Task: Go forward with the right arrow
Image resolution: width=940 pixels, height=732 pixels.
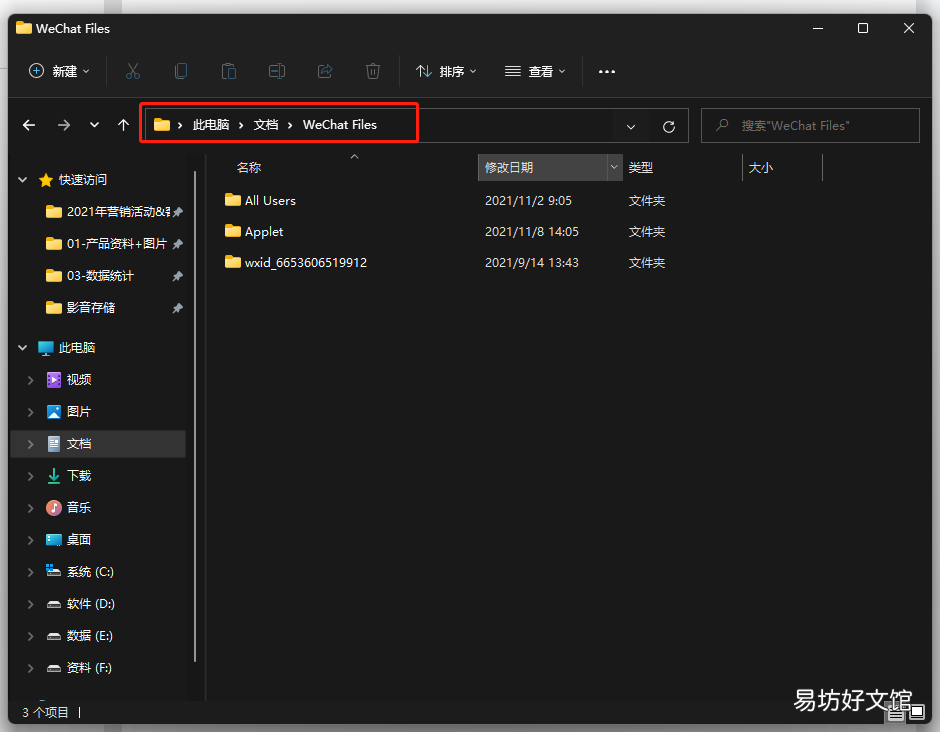Action: [64, 125]
